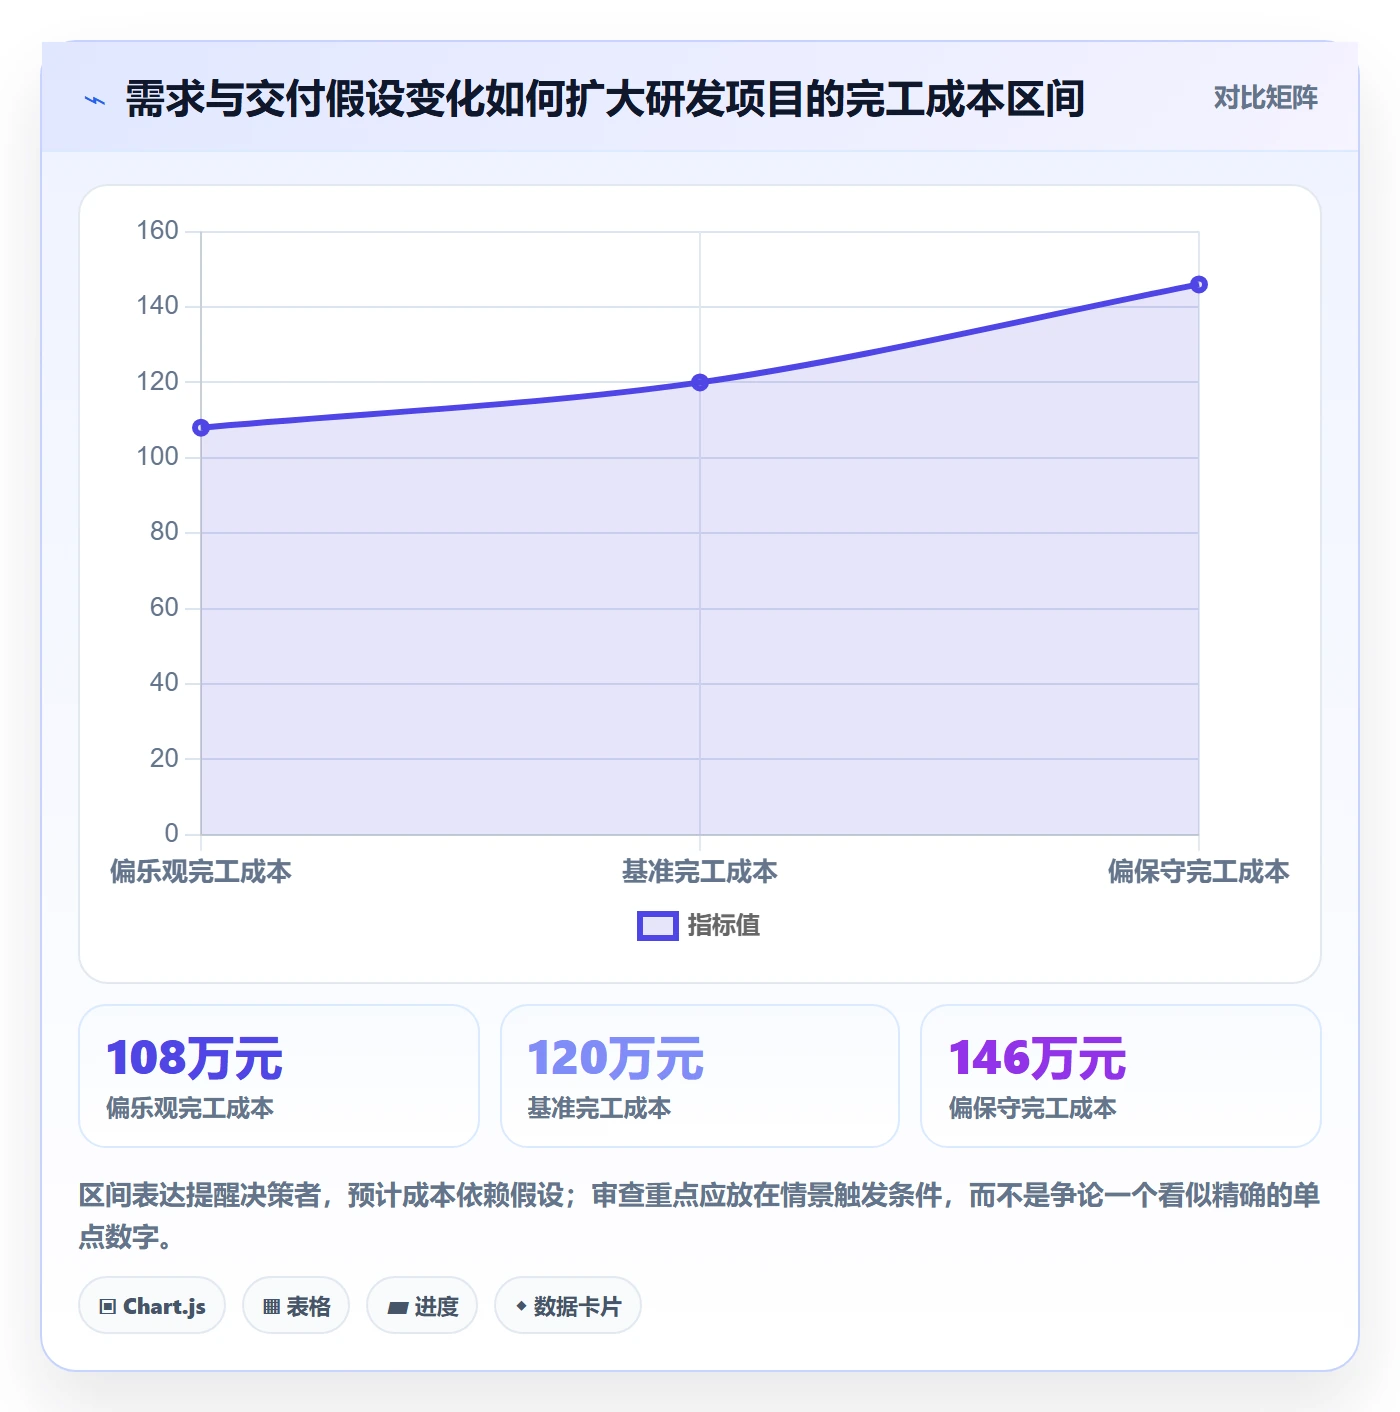Click the description paragraph starting 区间表达
The width and height of the screenshot is (1400, 1412).
click(x=700, y=1216)
